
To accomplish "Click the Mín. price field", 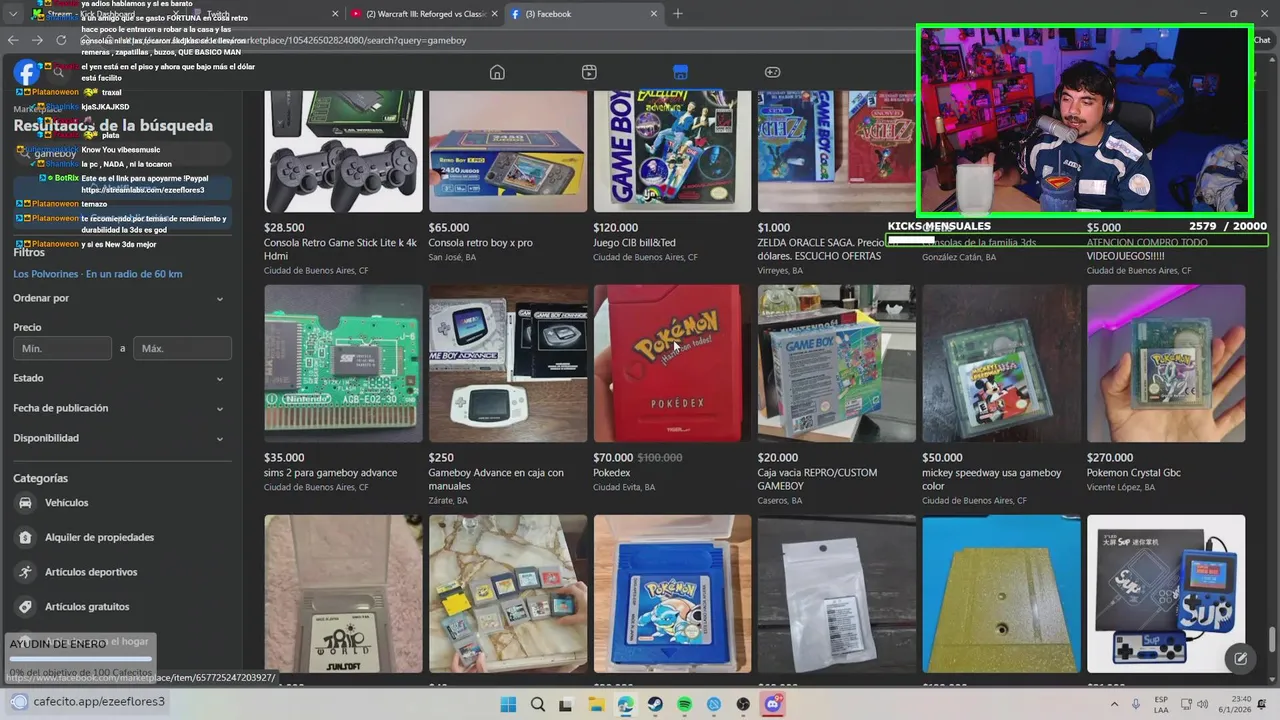I will pyautogui.click(x=62, y=348).
